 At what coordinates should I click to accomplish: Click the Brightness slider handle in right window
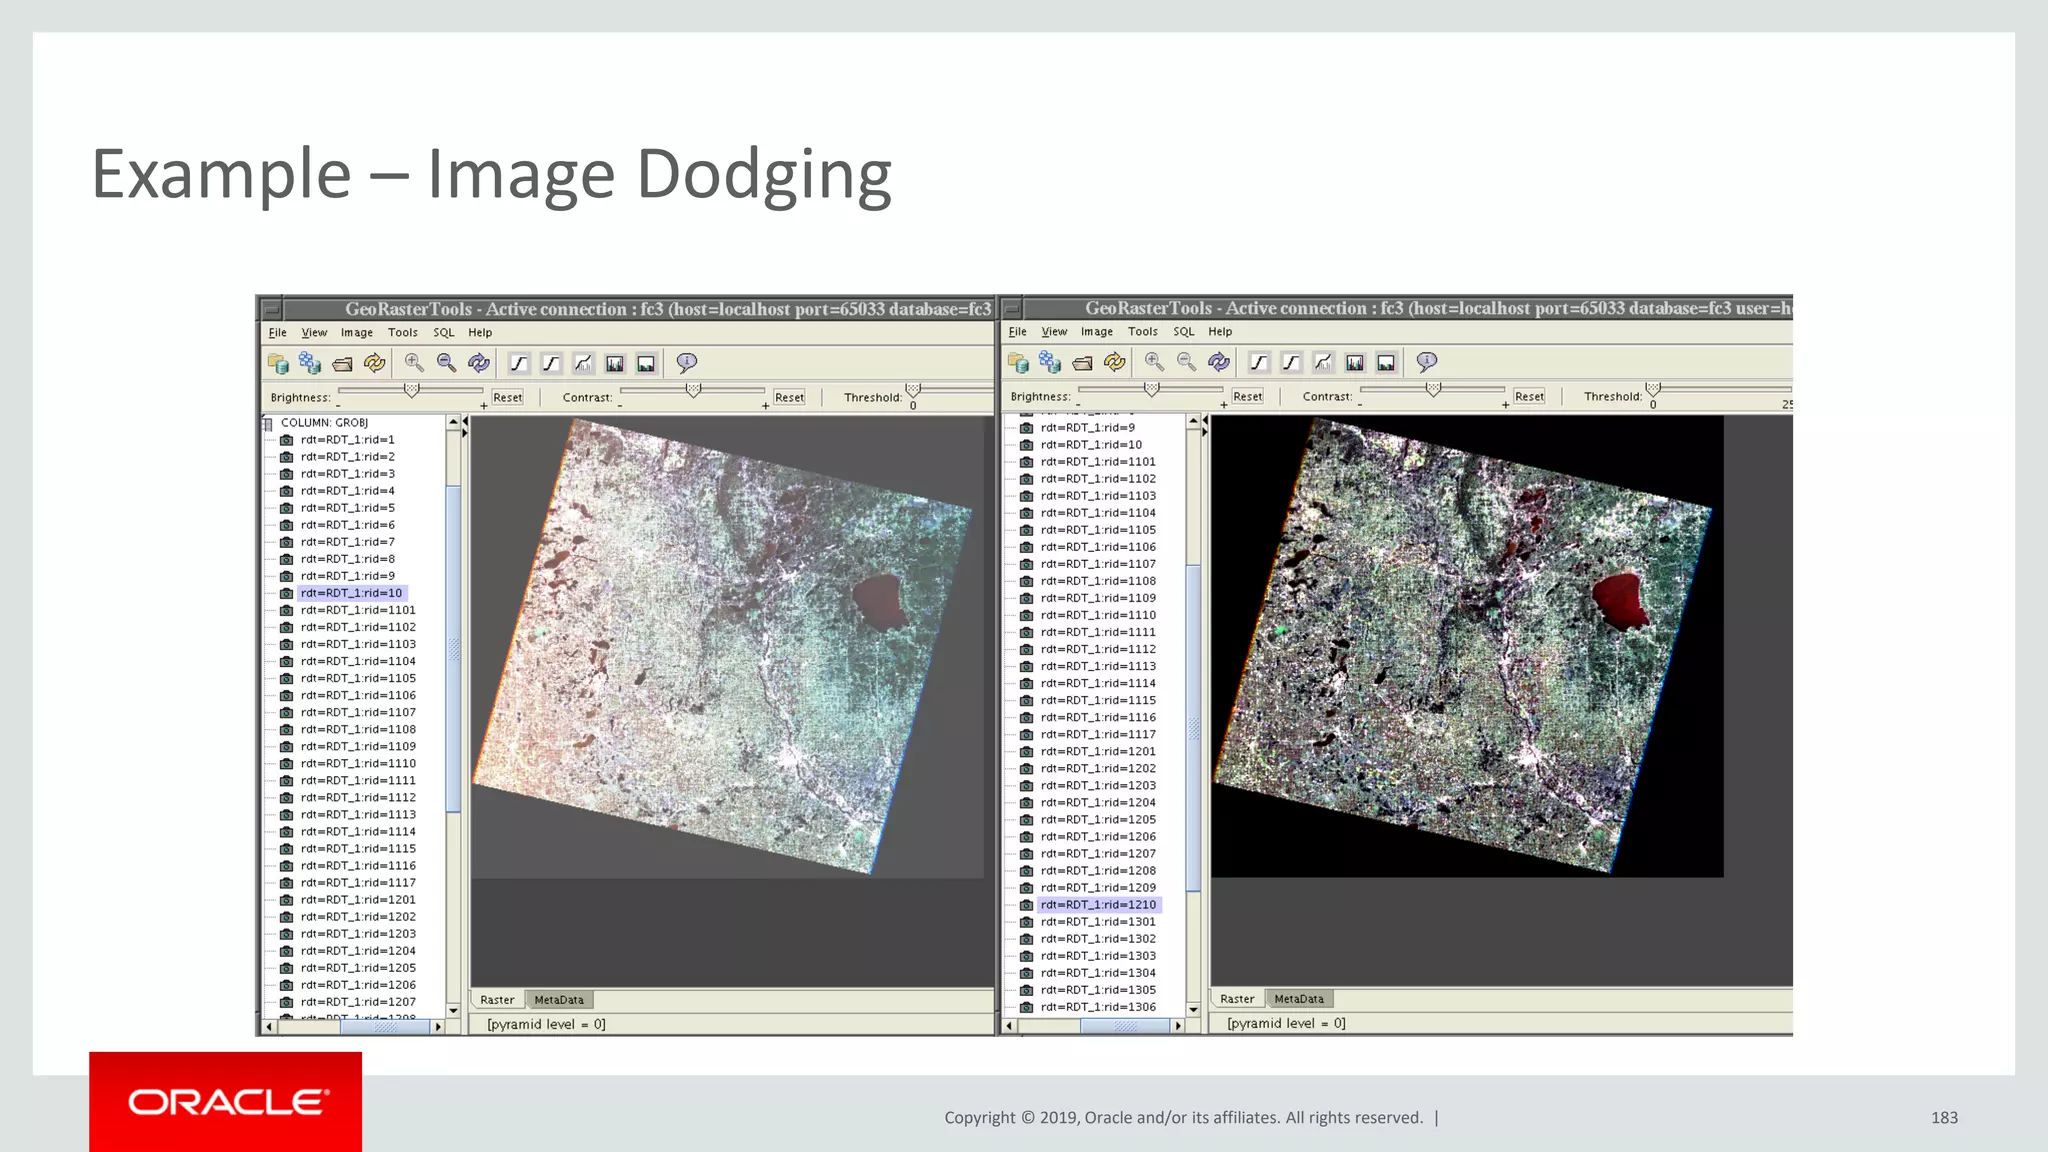pyautogui.click(x=1151, y=388)
